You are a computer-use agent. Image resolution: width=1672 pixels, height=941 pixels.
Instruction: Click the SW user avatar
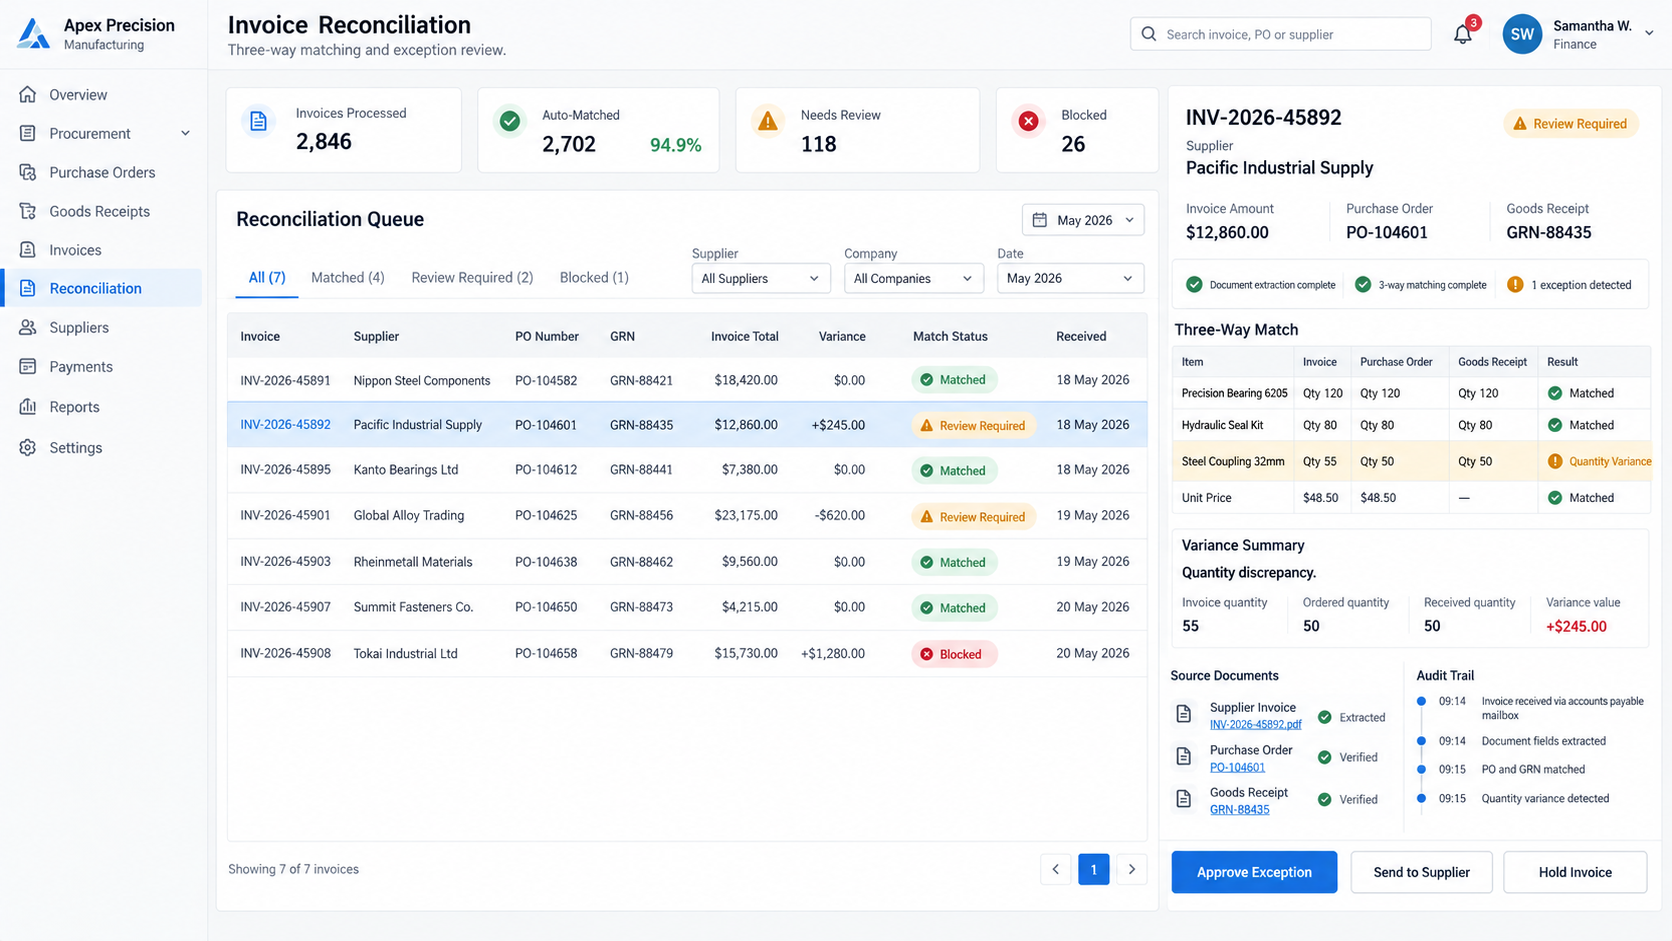tap(1522, 34)
